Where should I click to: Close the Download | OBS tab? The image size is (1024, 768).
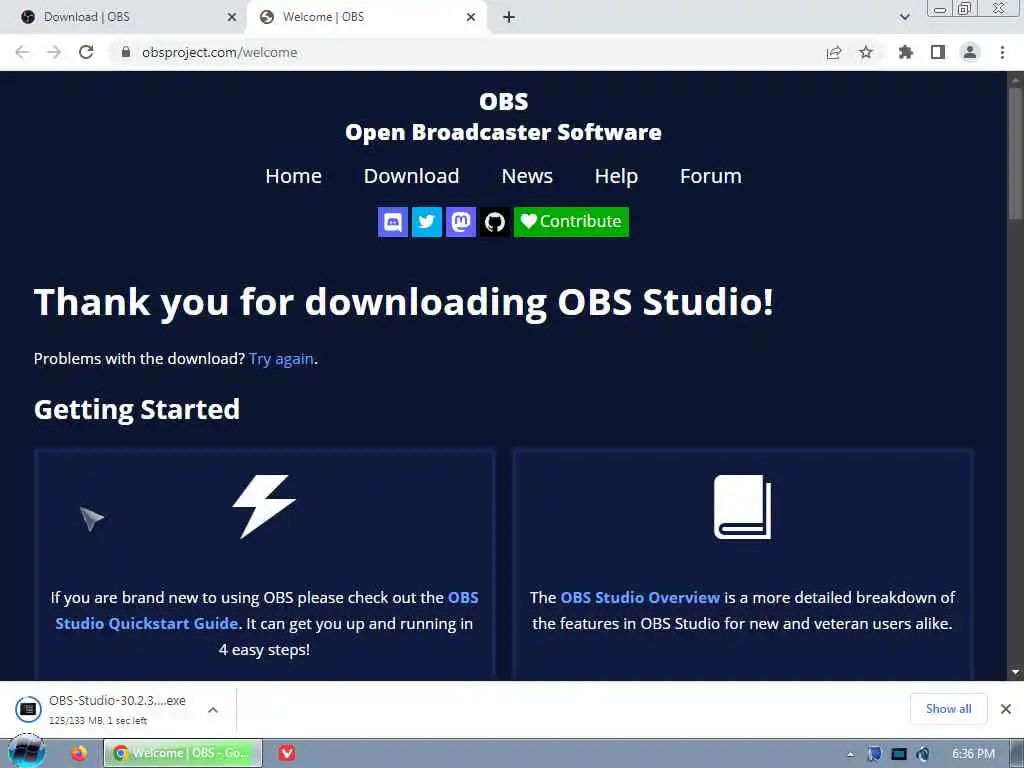pyautogui.click(x=231, y=17)
